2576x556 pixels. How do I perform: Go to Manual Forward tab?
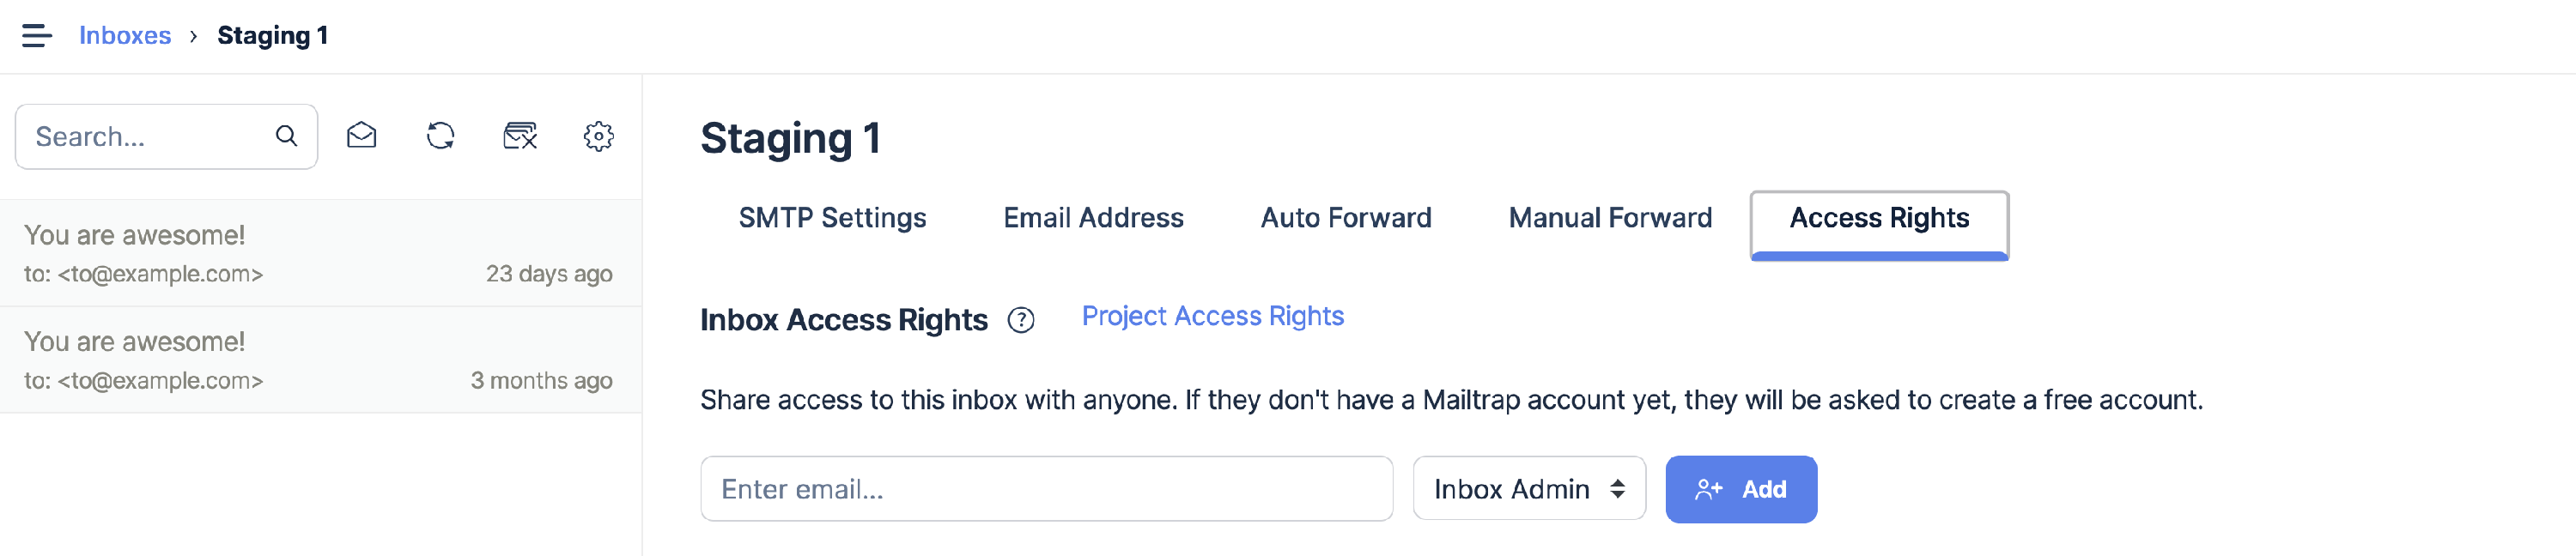[1609, 218]
